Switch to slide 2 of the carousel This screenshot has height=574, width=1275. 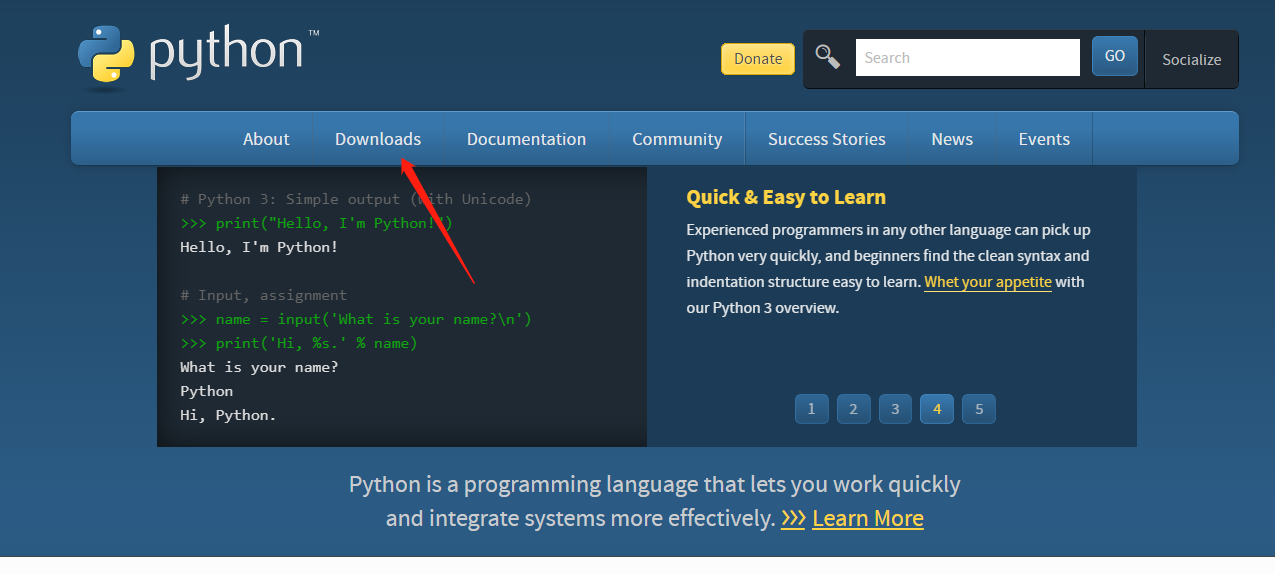853,409
